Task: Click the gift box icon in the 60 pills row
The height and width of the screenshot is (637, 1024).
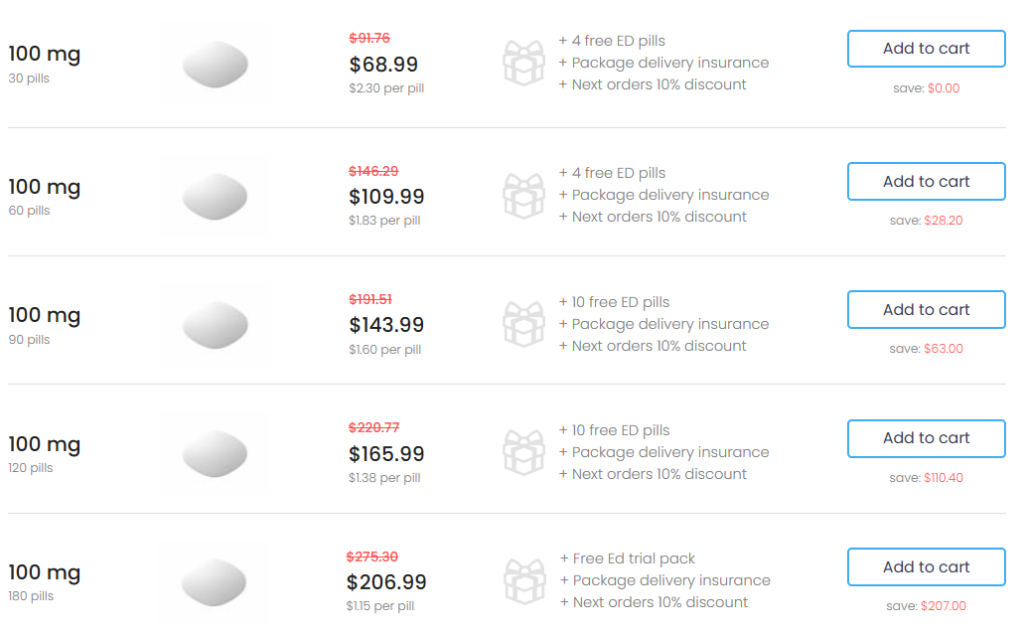Action: click(524, 195)
